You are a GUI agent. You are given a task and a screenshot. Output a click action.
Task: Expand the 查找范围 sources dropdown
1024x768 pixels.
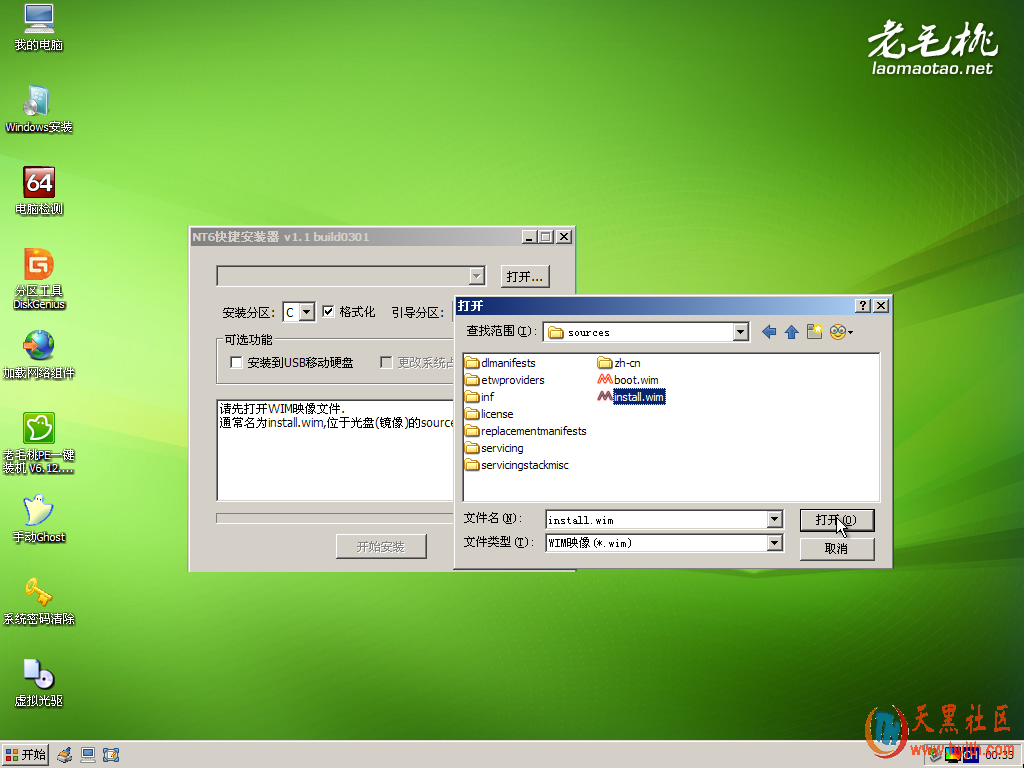[x=740, y=332]
